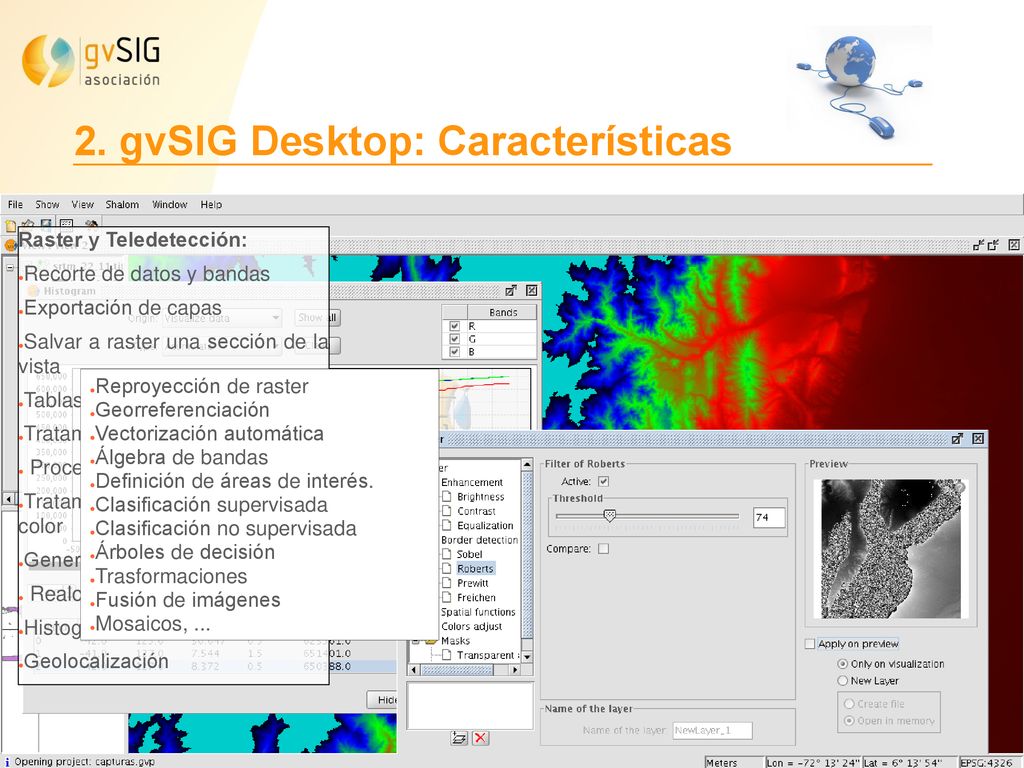Click the Bands column header

pyautogui.click(x=503, y=312)
